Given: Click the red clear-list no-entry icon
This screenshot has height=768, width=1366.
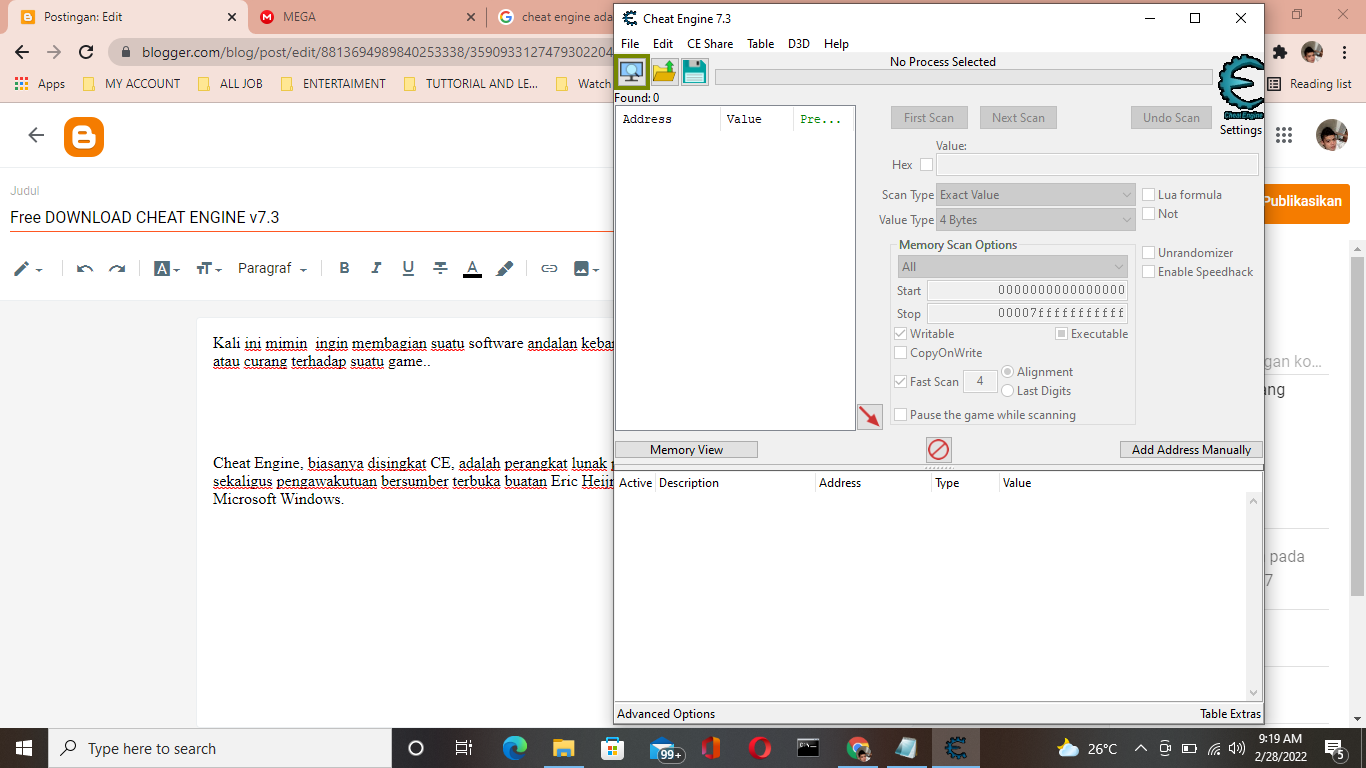Looking at the screenshot, I should coord(938,449).
